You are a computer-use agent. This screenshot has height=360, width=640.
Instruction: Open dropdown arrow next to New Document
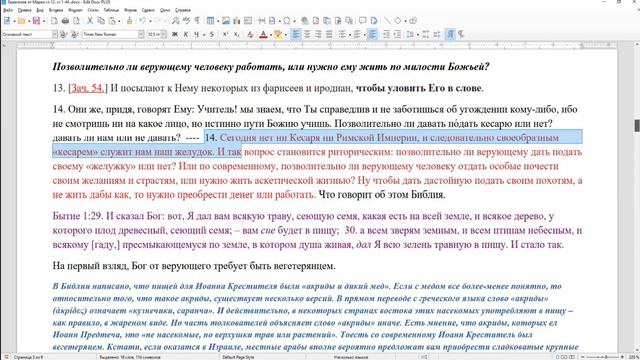(14, 21)
